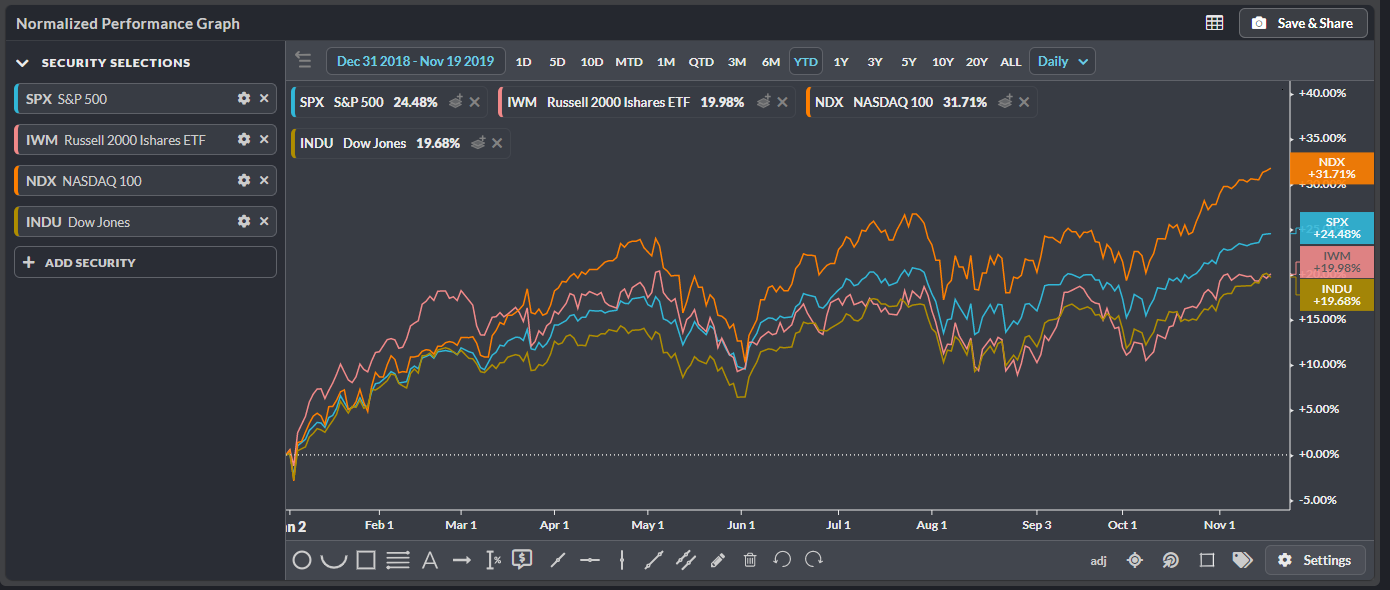Screen dimensions: 1390x590
Task: Select the YTD time range
Action: point(805,61)
